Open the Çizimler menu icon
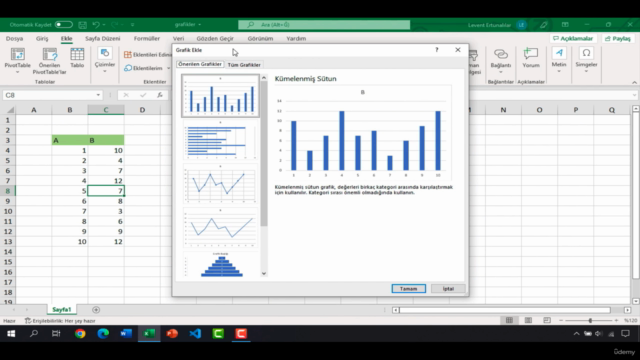The width and height of the screenshot is (640, 360). click(x=105, y=53)
